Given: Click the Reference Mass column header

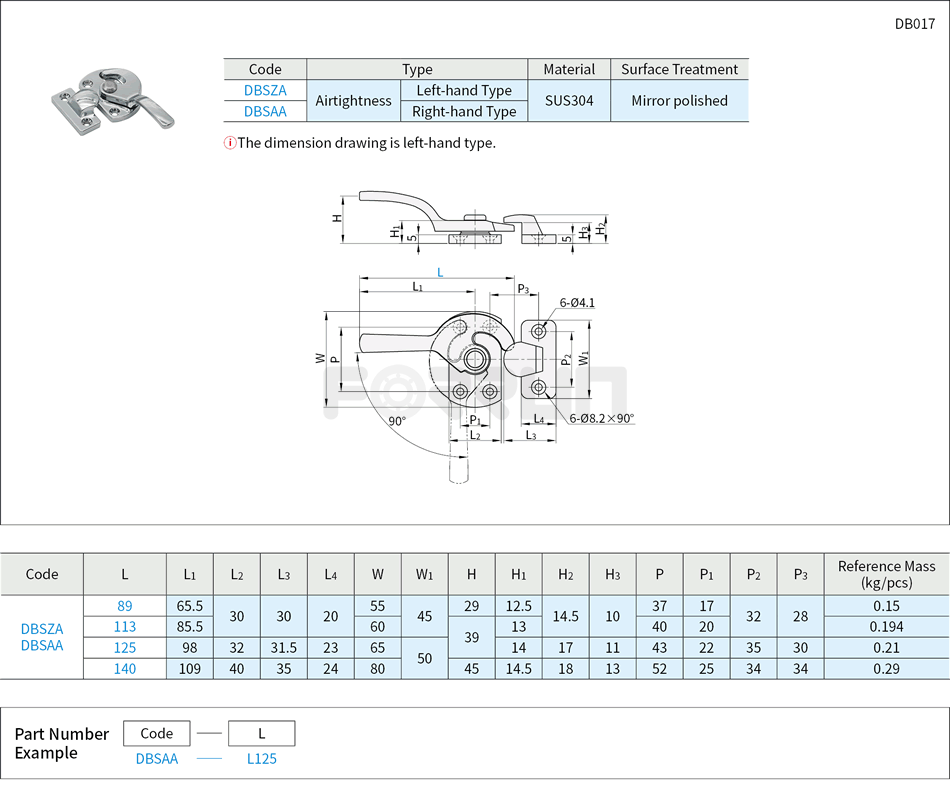Looking at the screenshot, I should tap(885, 574).
